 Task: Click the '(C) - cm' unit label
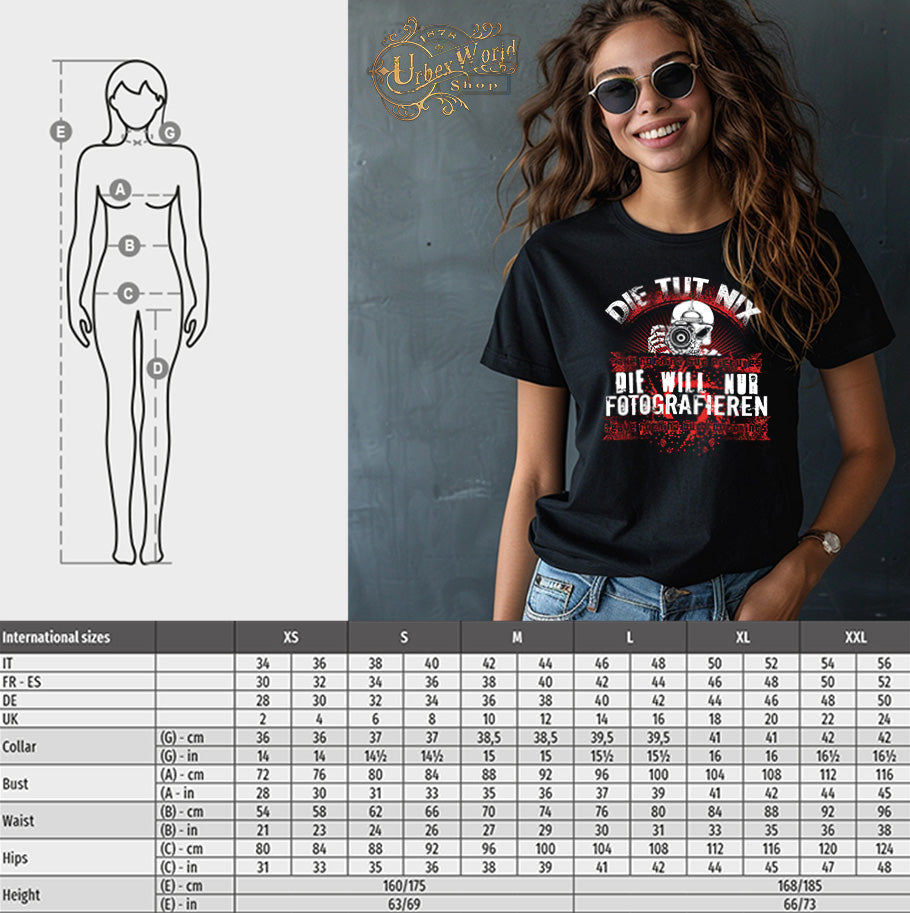[x=182, y=849]
